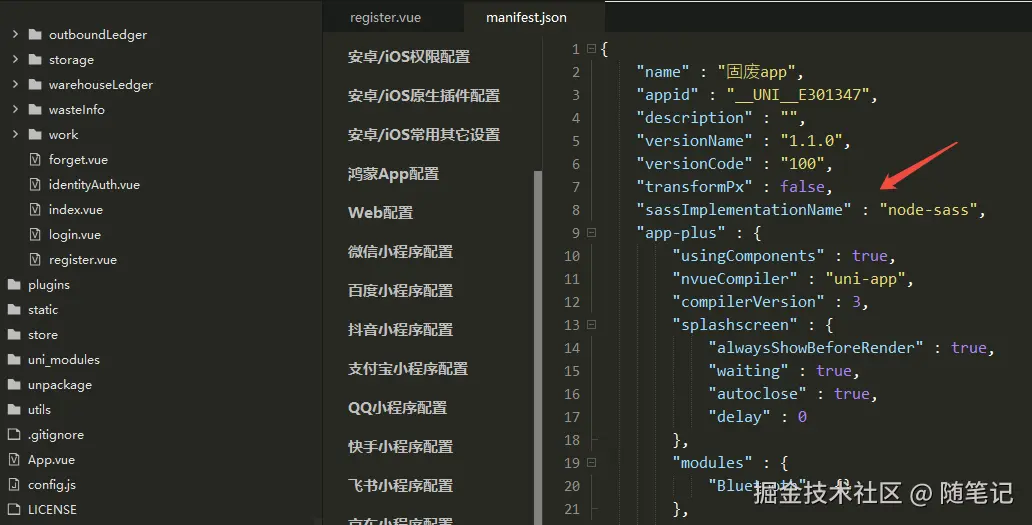Collapse the root JSON object fold on line 1
1032x525 pixels.
[591, 49]
